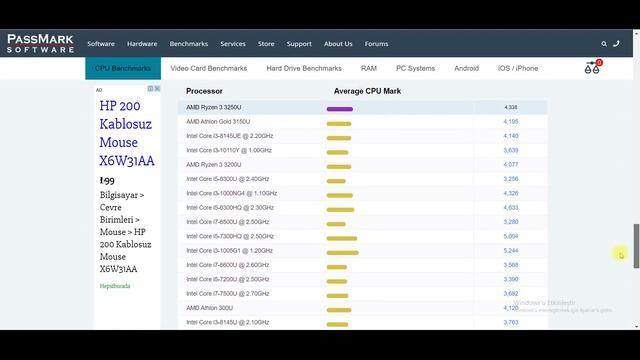
Task: Click the 5,094 score value
Action: [511, 236]
